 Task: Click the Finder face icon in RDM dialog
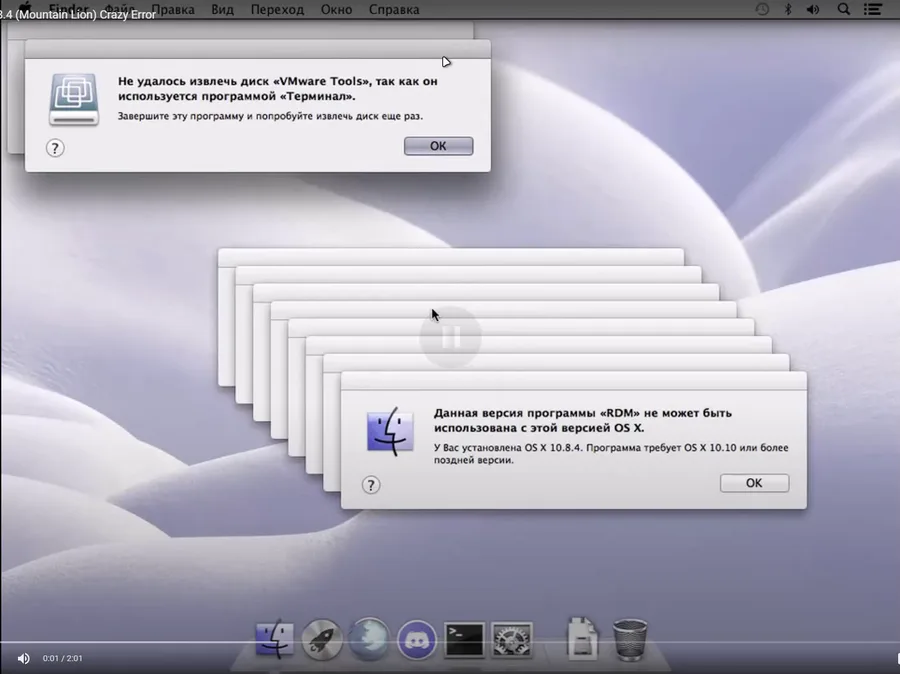coord(390,431)
